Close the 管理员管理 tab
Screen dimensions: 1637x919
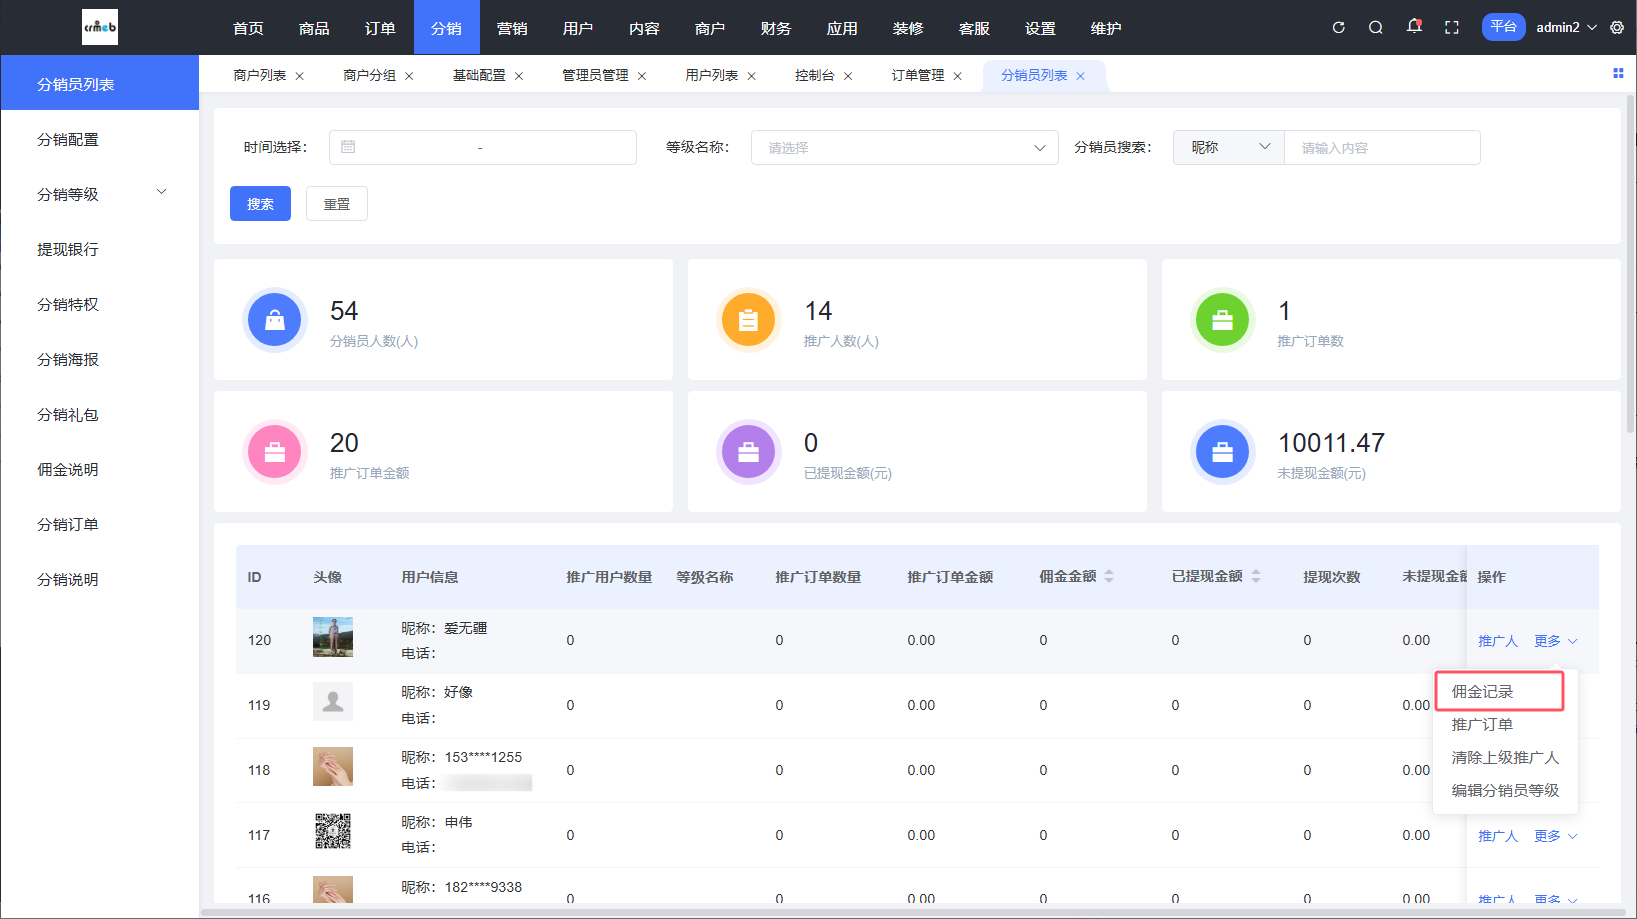click(642, 76)
